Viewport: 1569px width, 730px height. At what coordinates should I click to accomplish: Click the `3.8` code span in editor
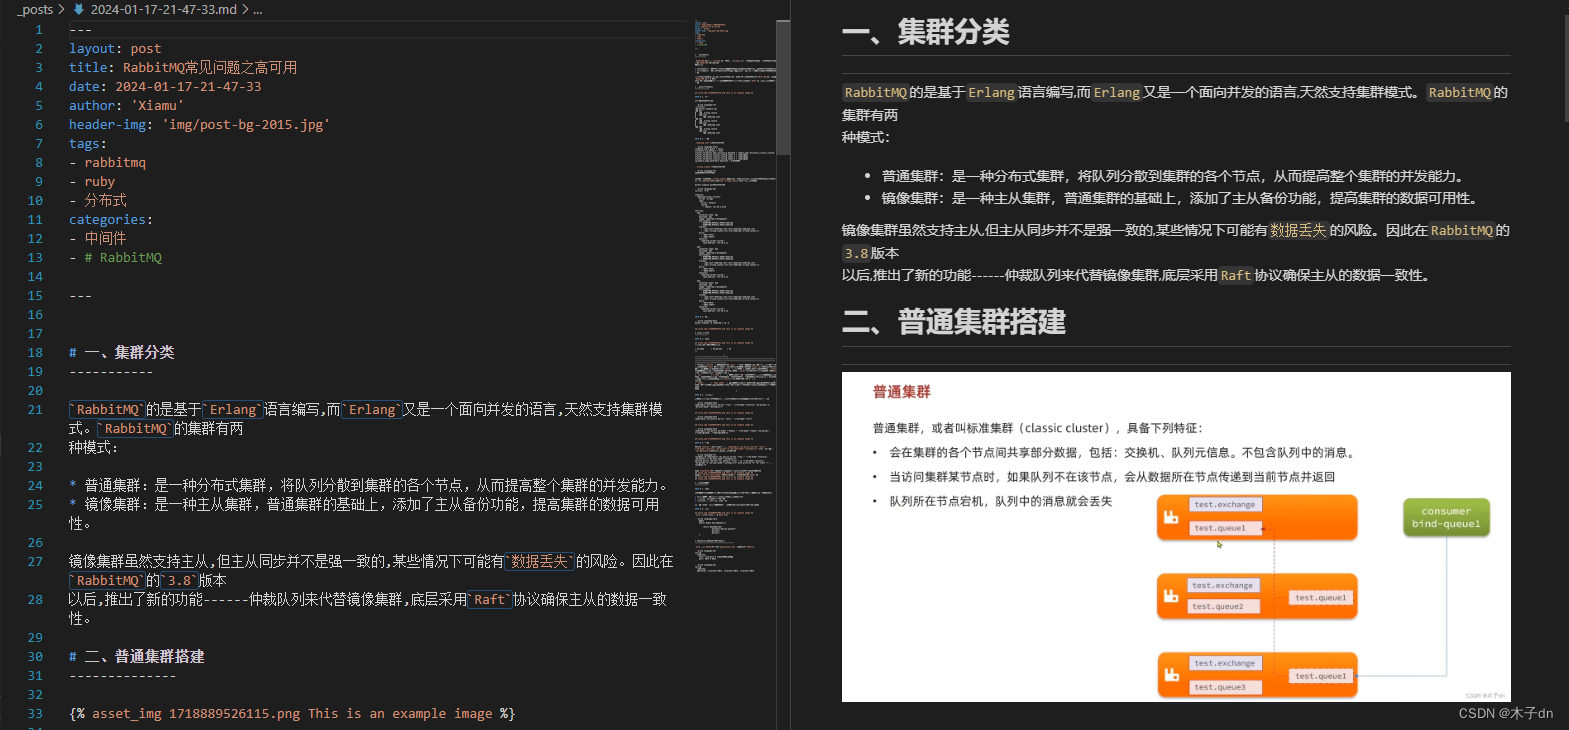(x=179, y=580)
